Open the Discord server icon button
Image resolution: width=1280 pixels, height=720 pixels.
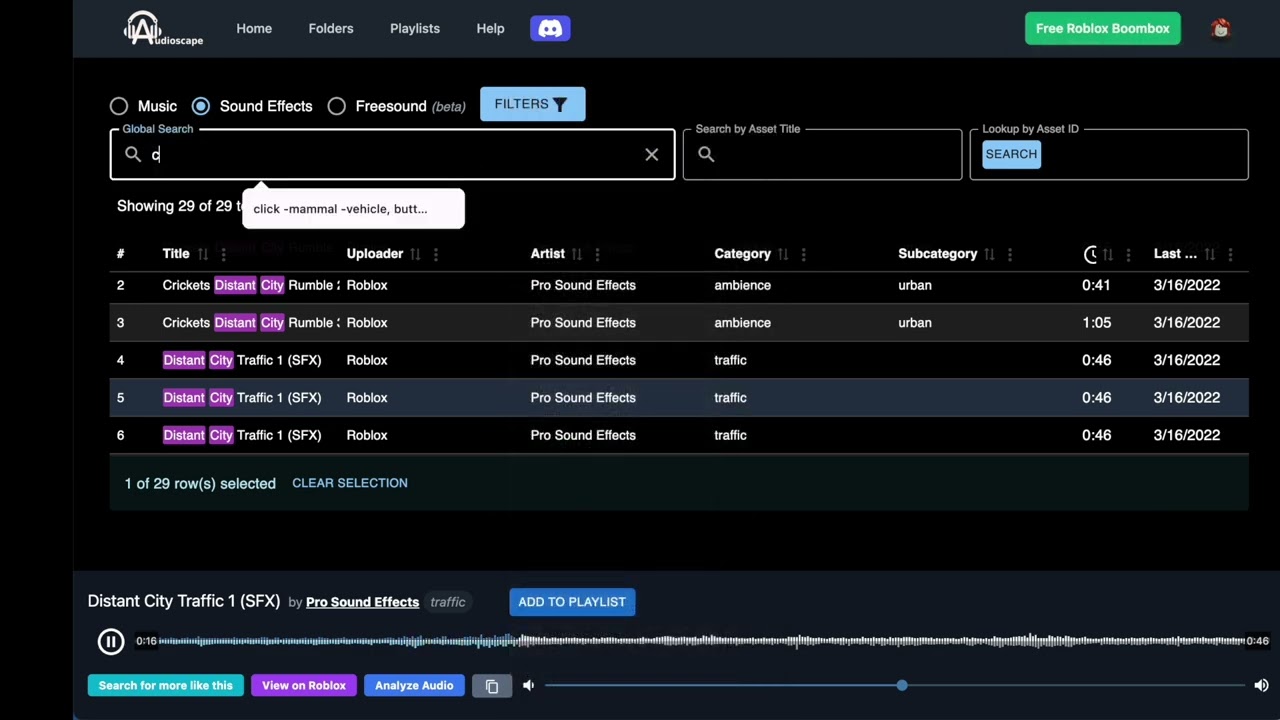(550, 28)
